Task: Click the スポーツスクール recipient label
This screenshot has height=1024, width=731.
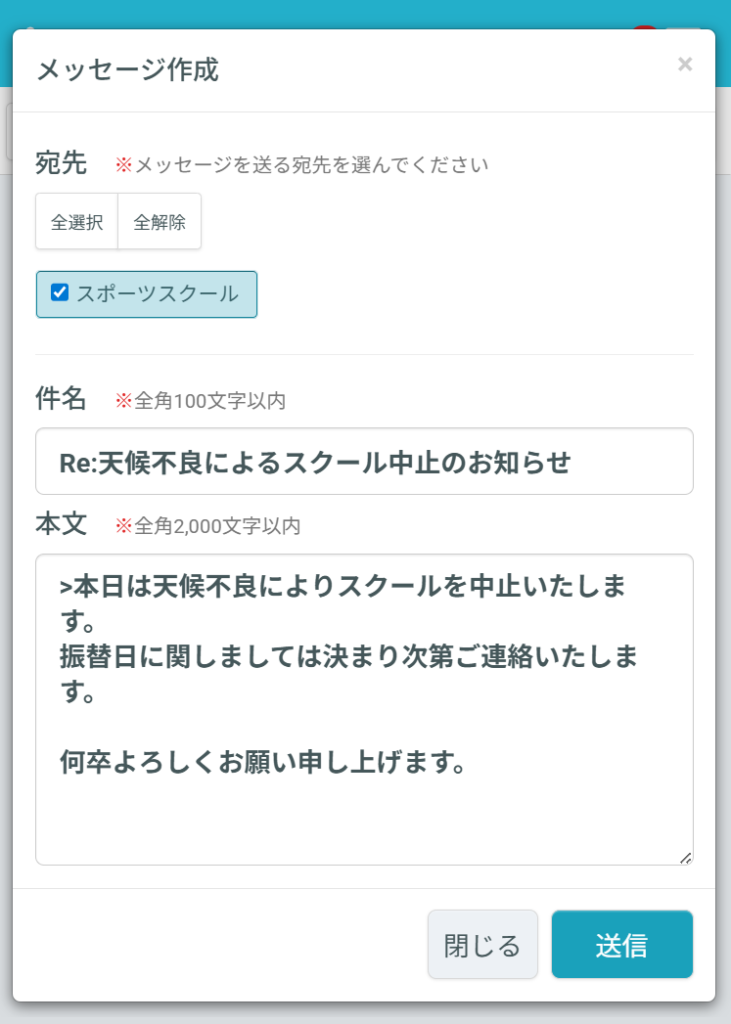Action: tap(157, 294)
